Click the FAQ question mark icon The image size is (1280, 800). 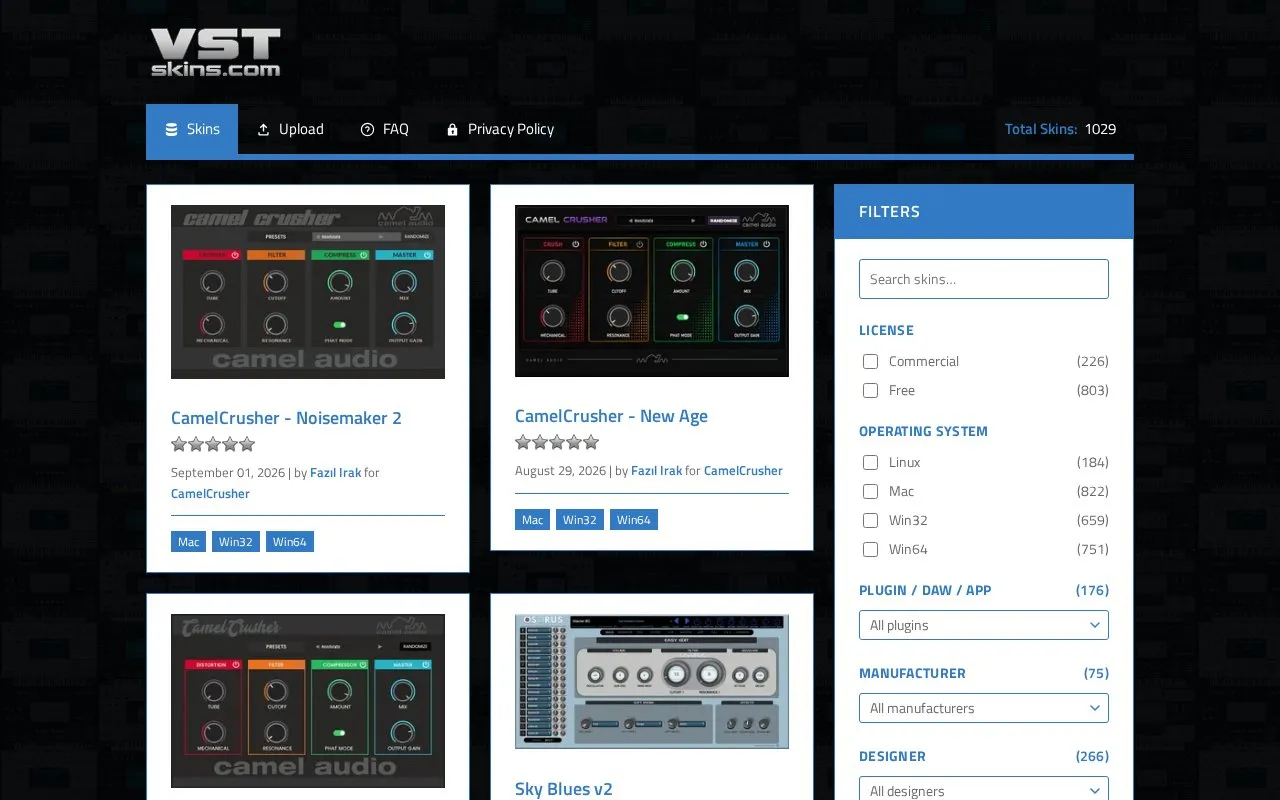[x=367, y=129]
